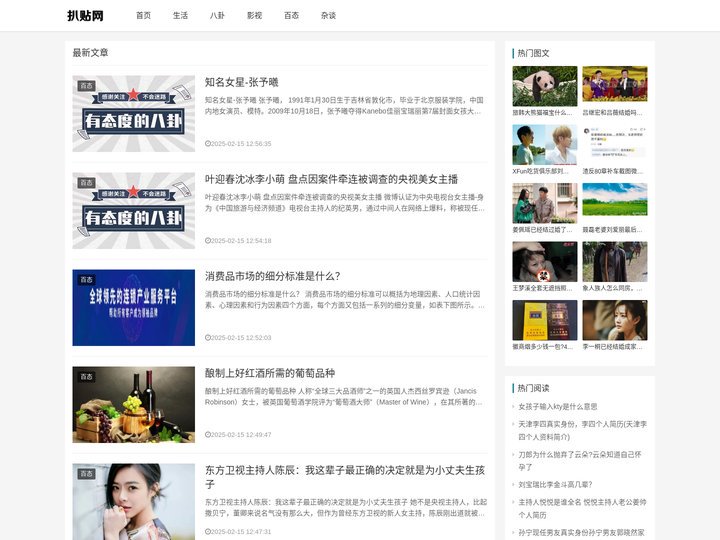The height and width of the screenshot is (540, 720).
Task: Click 百态 tag on 陈辰 thumbnail
Action: click(x=86, y=473)
